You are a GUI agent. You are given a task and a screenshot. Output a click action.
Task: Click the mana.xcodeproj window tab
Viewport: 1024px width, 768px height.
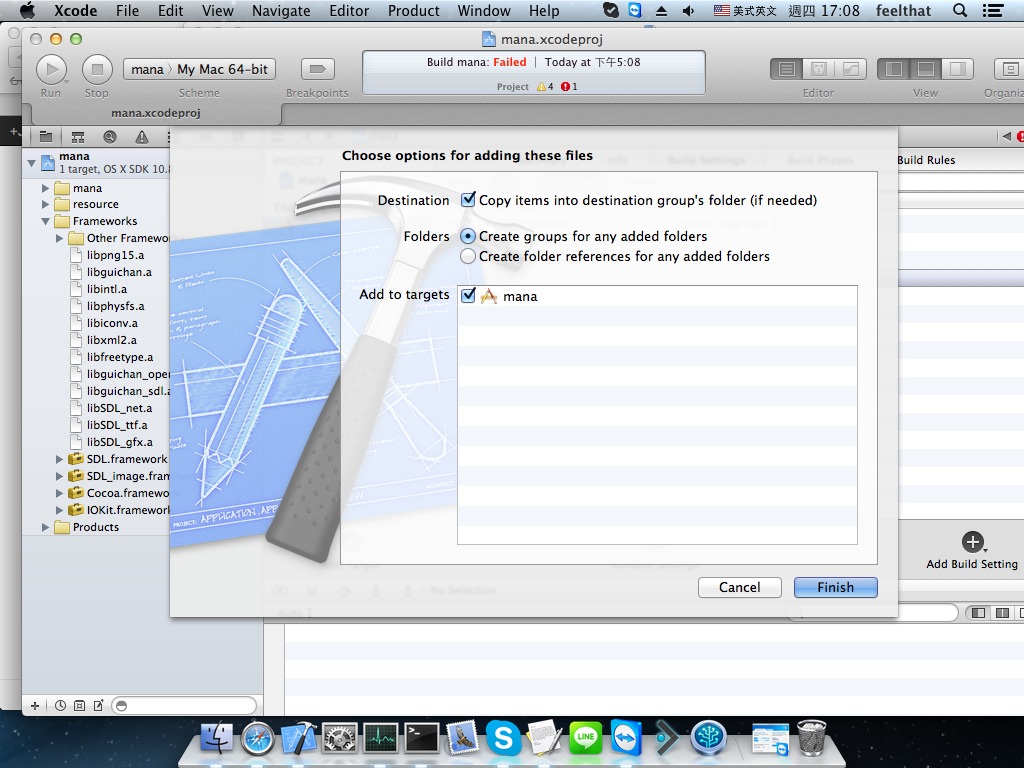155,113
